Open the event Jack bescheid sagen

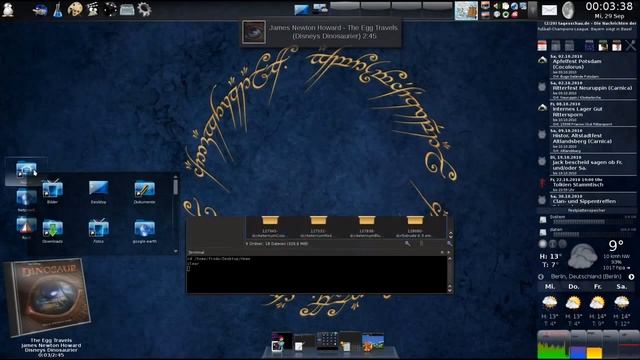click(592, 165)
